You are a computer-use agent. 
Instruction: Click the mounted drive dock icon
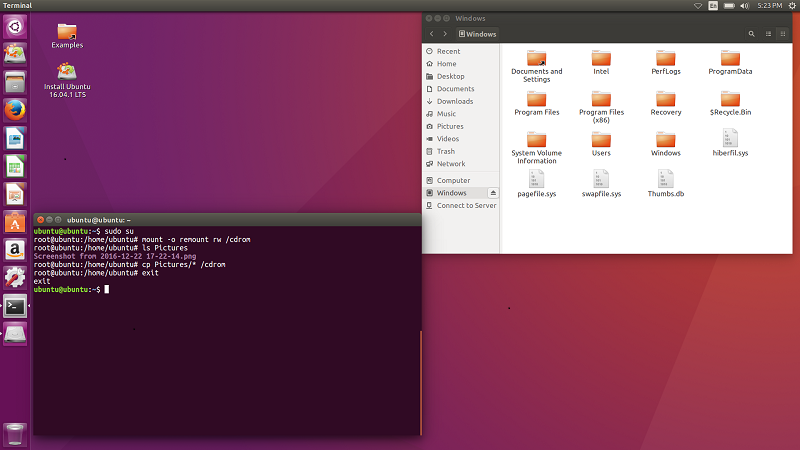[x=15, y=334]
